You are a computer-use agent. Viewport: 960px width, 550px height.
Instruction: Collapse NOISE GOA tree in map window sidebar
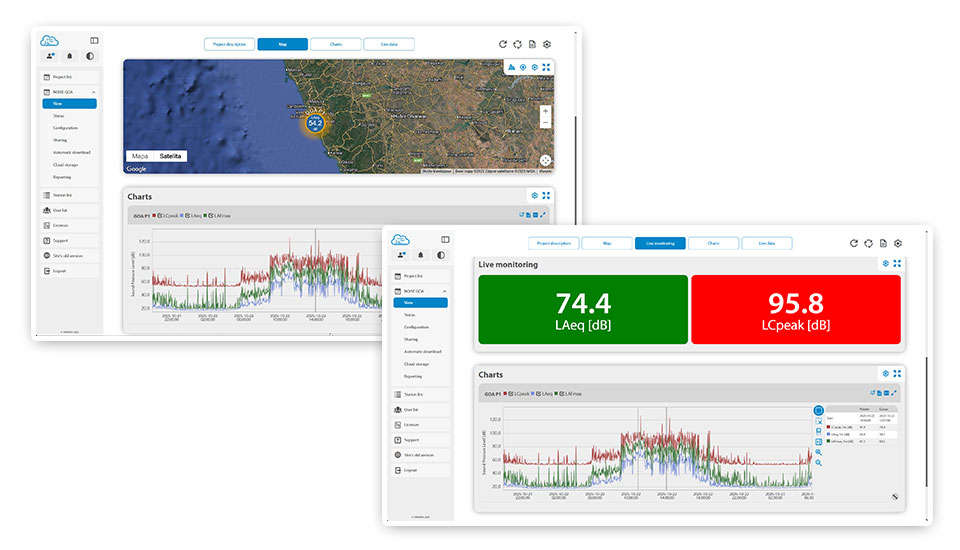tap(93, 91)
